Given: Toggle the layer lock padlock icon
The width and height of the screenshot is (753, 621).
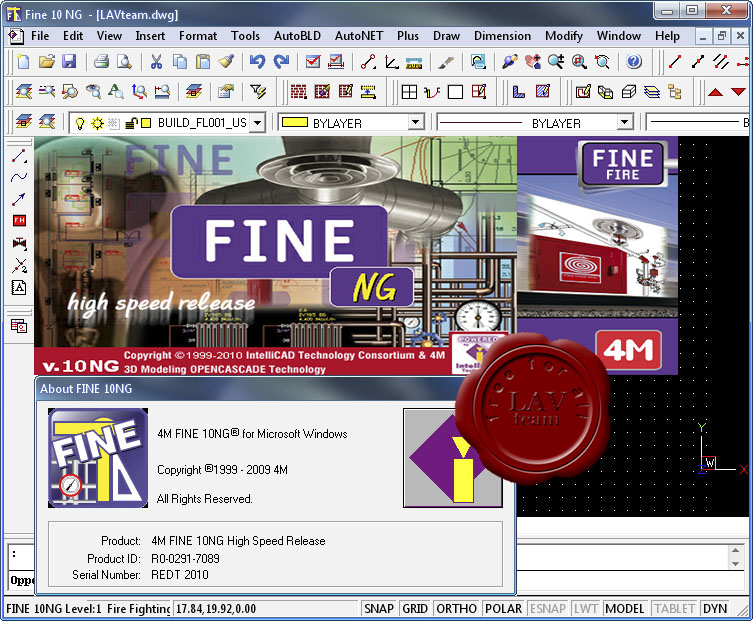Looking at the screenshot, I should point(131,123).
